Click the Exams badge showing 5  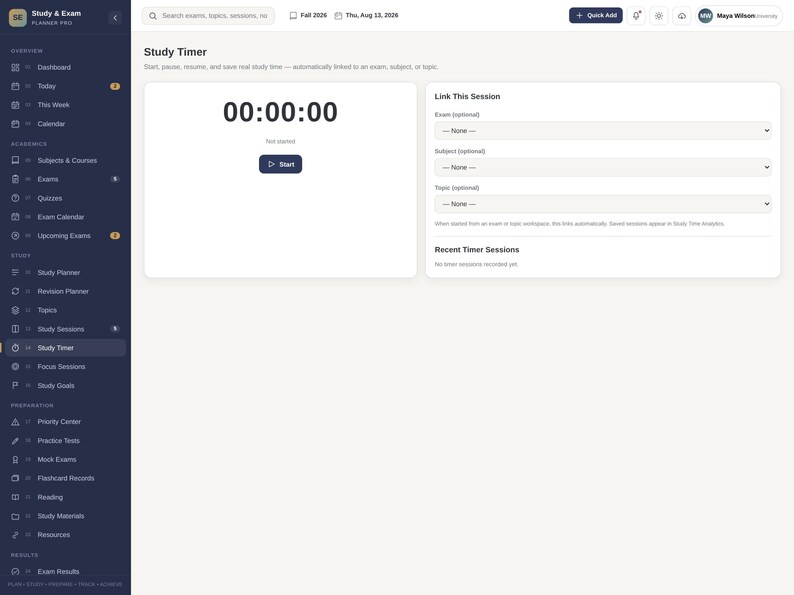[x=115, y=179]
